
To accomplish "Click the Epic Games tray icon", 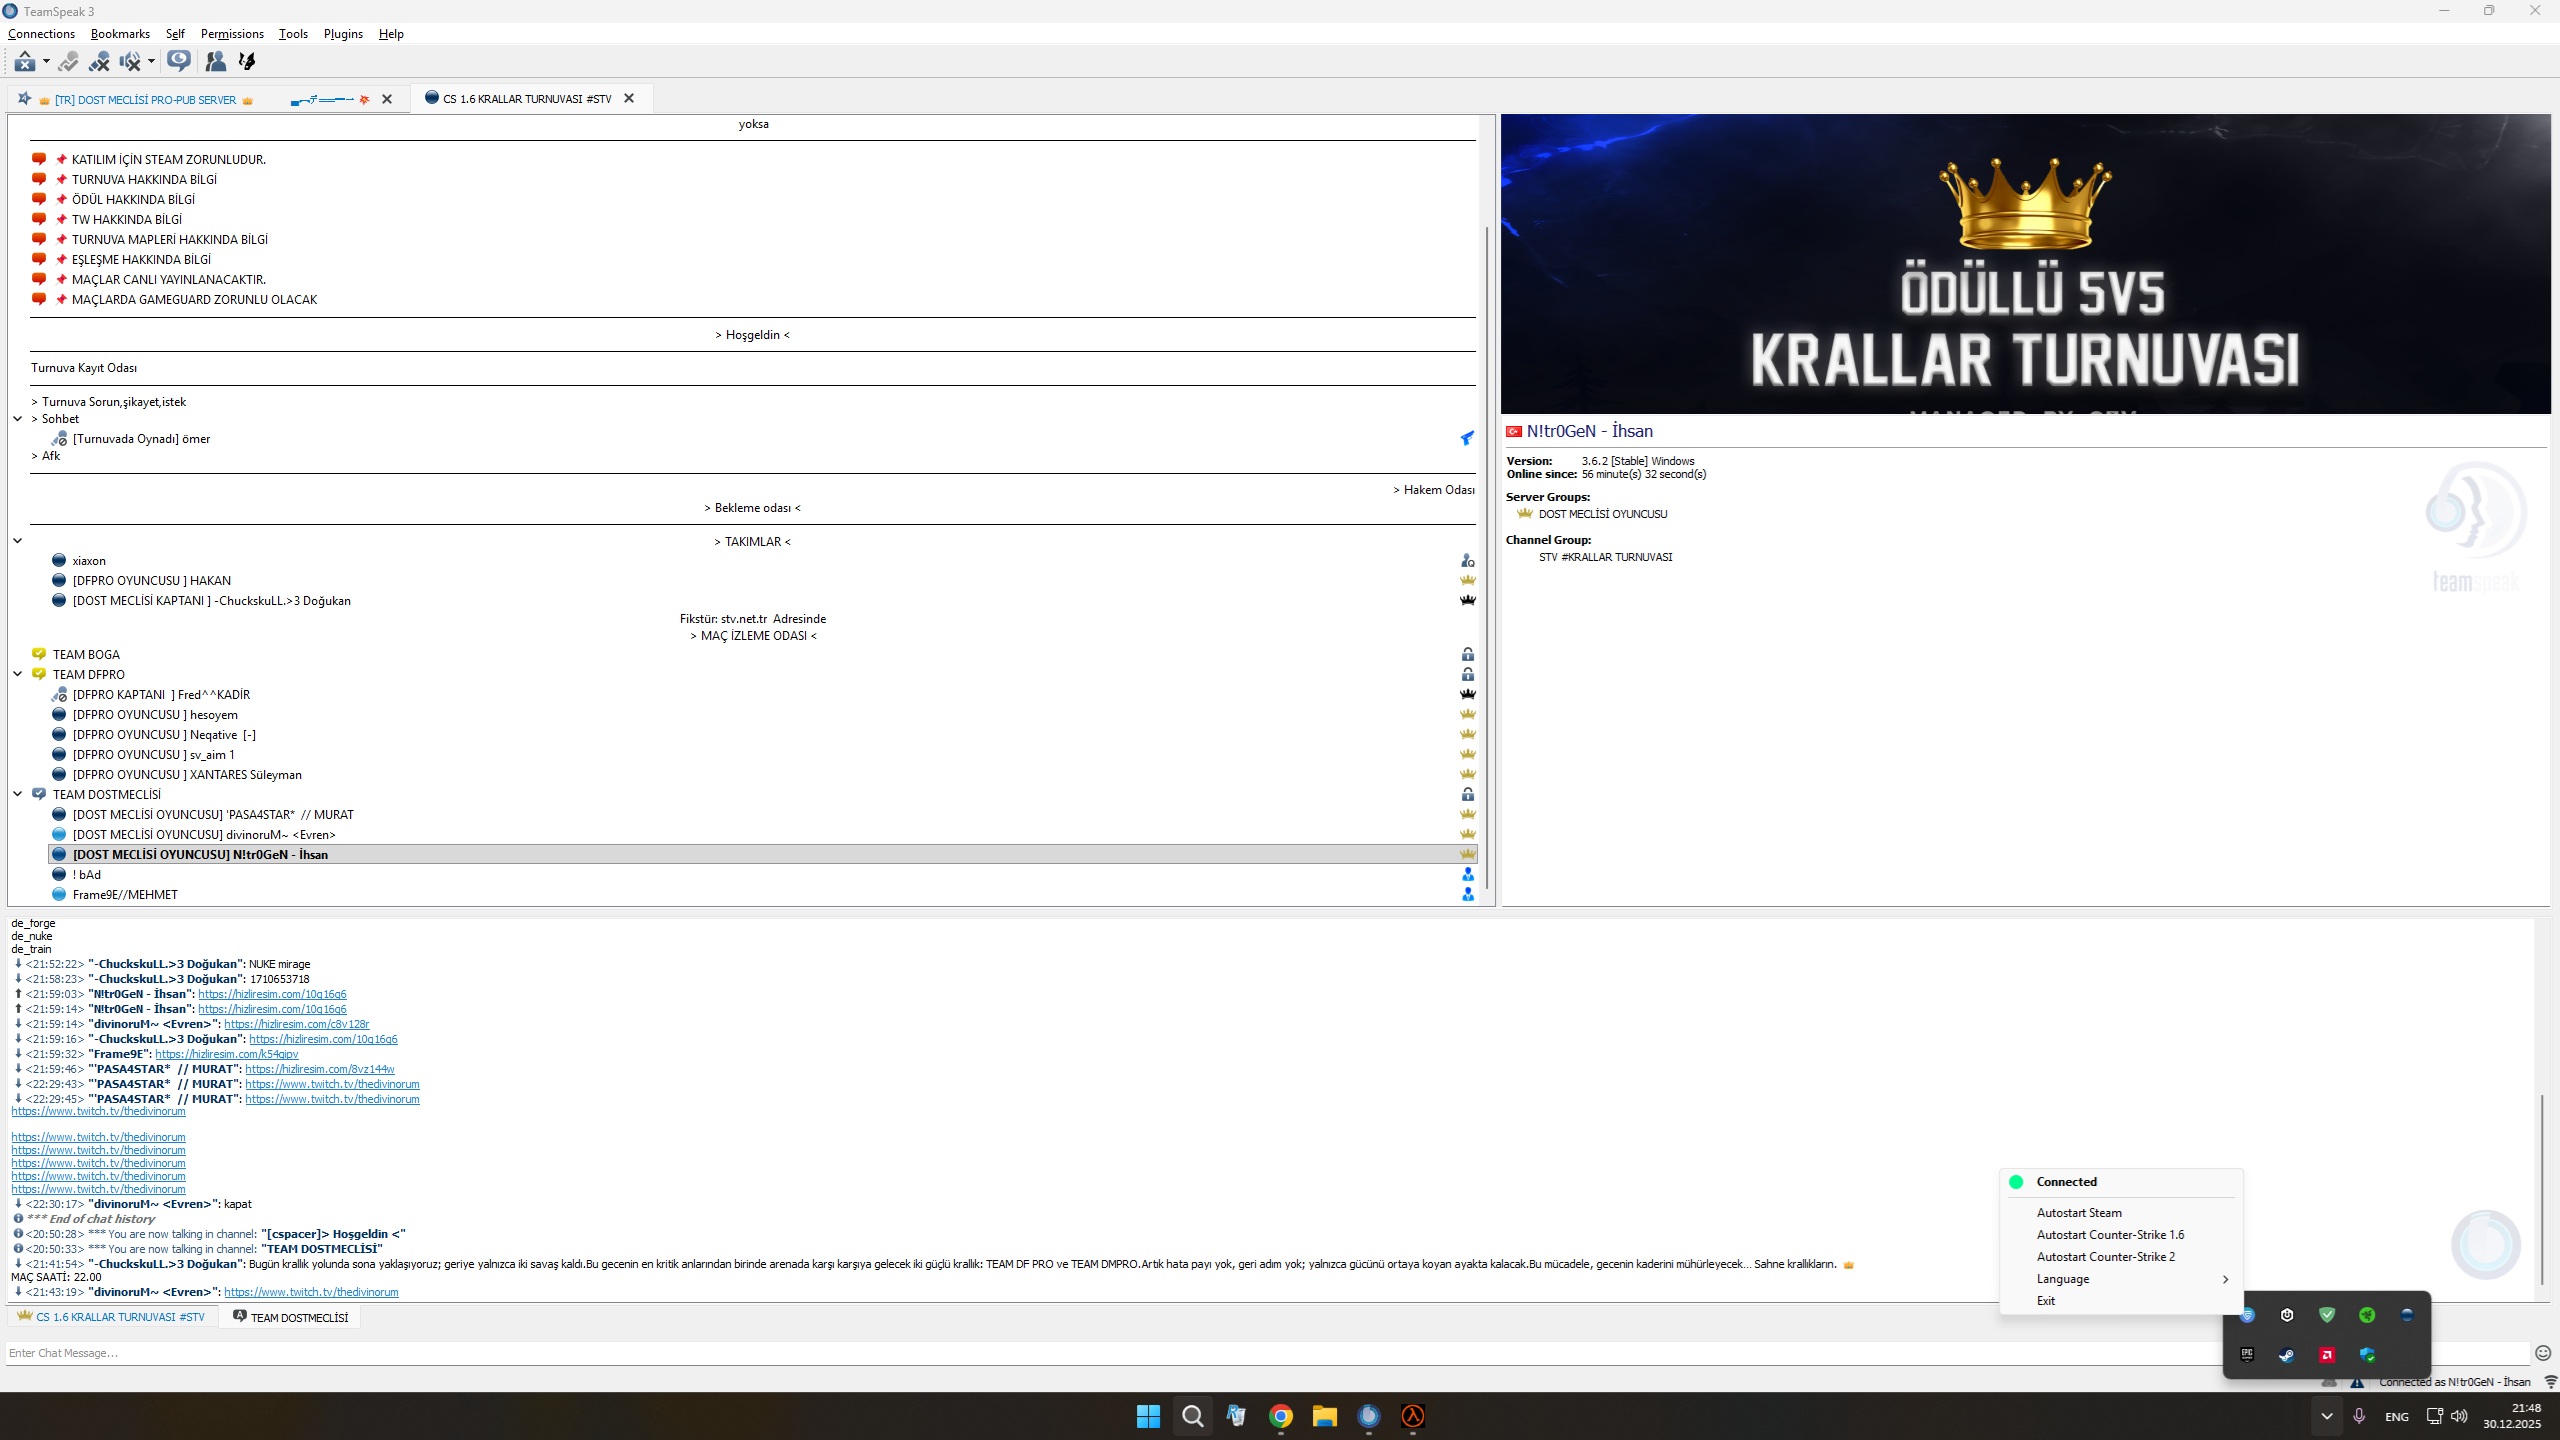I will (x=2247, y=1355).
